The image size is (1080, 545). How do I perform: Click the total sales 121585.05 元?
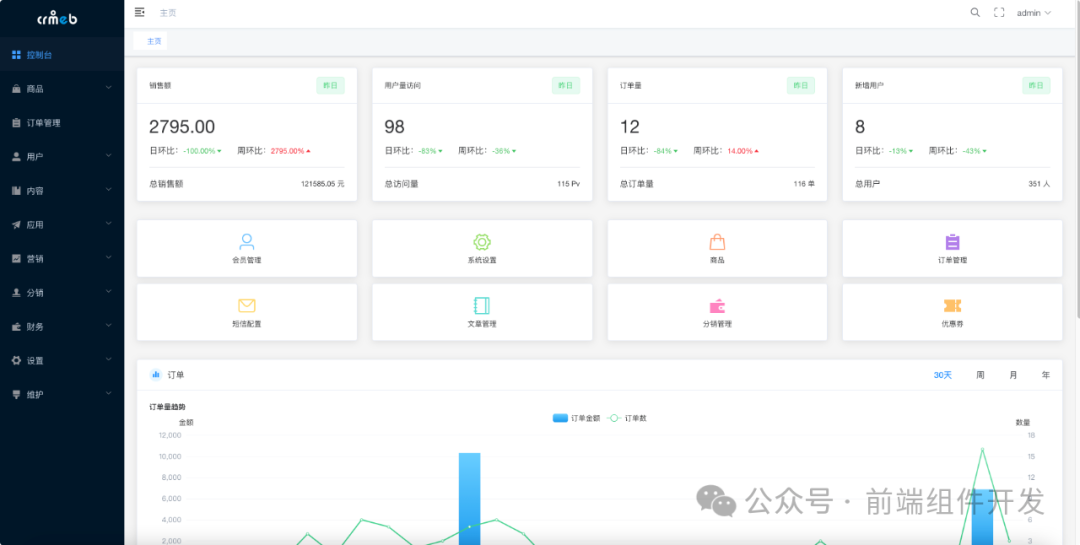coord(322,184)
